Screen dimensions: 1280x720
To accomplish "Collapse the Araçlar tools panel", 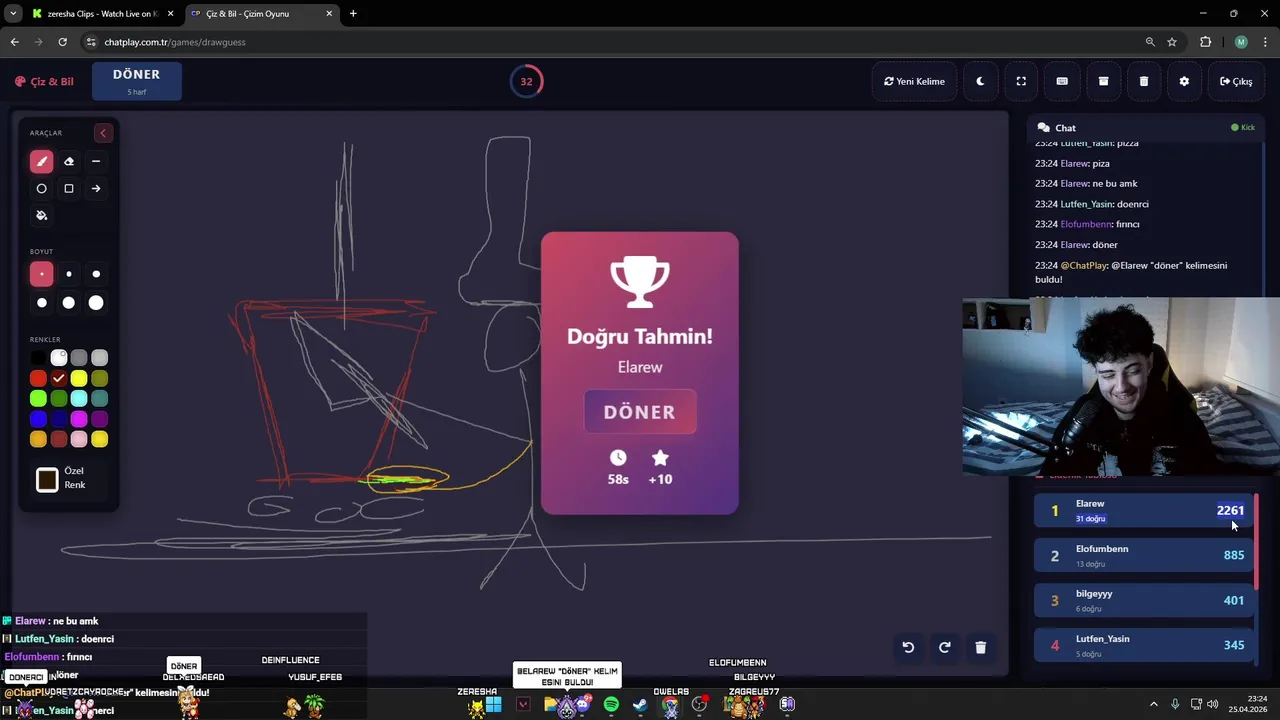I will (102, 133).
